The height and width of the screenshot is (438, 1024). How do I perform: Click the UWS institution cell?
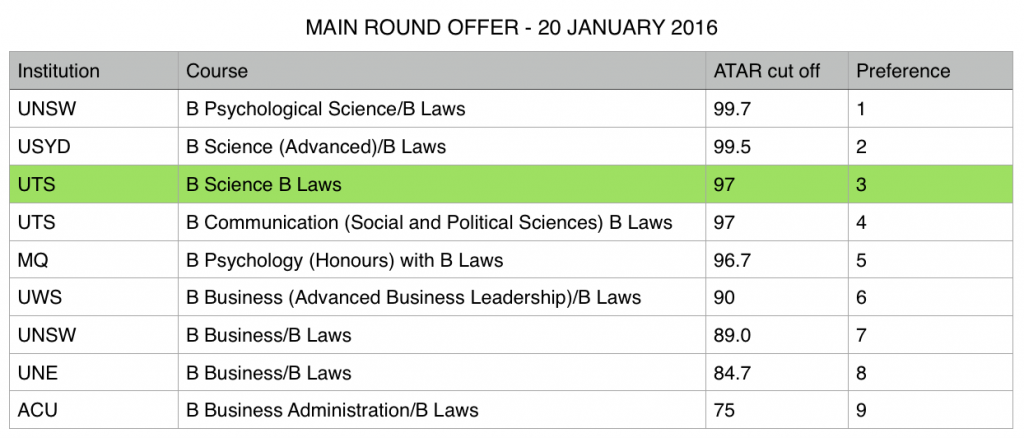click(x=39, y=297)
